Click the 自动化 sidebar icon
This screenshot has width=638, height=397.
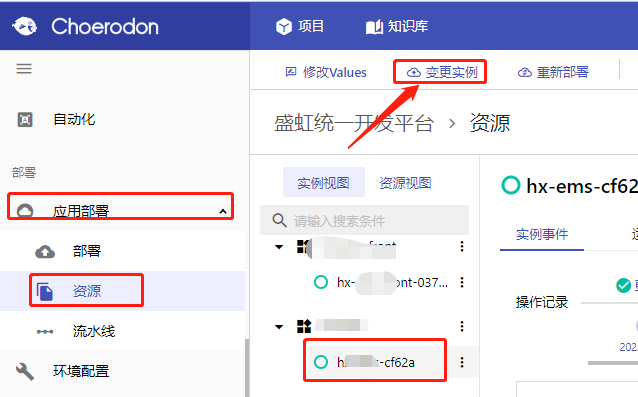pyautogui.click(x=25, y=120)
